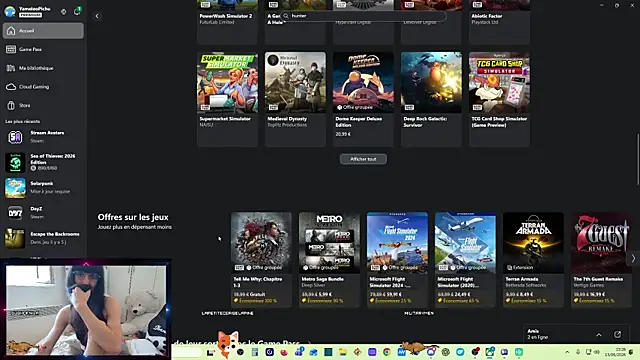Open Metro Saga Bundle deal
640x360 pixels.
click(x=329, y=260)
